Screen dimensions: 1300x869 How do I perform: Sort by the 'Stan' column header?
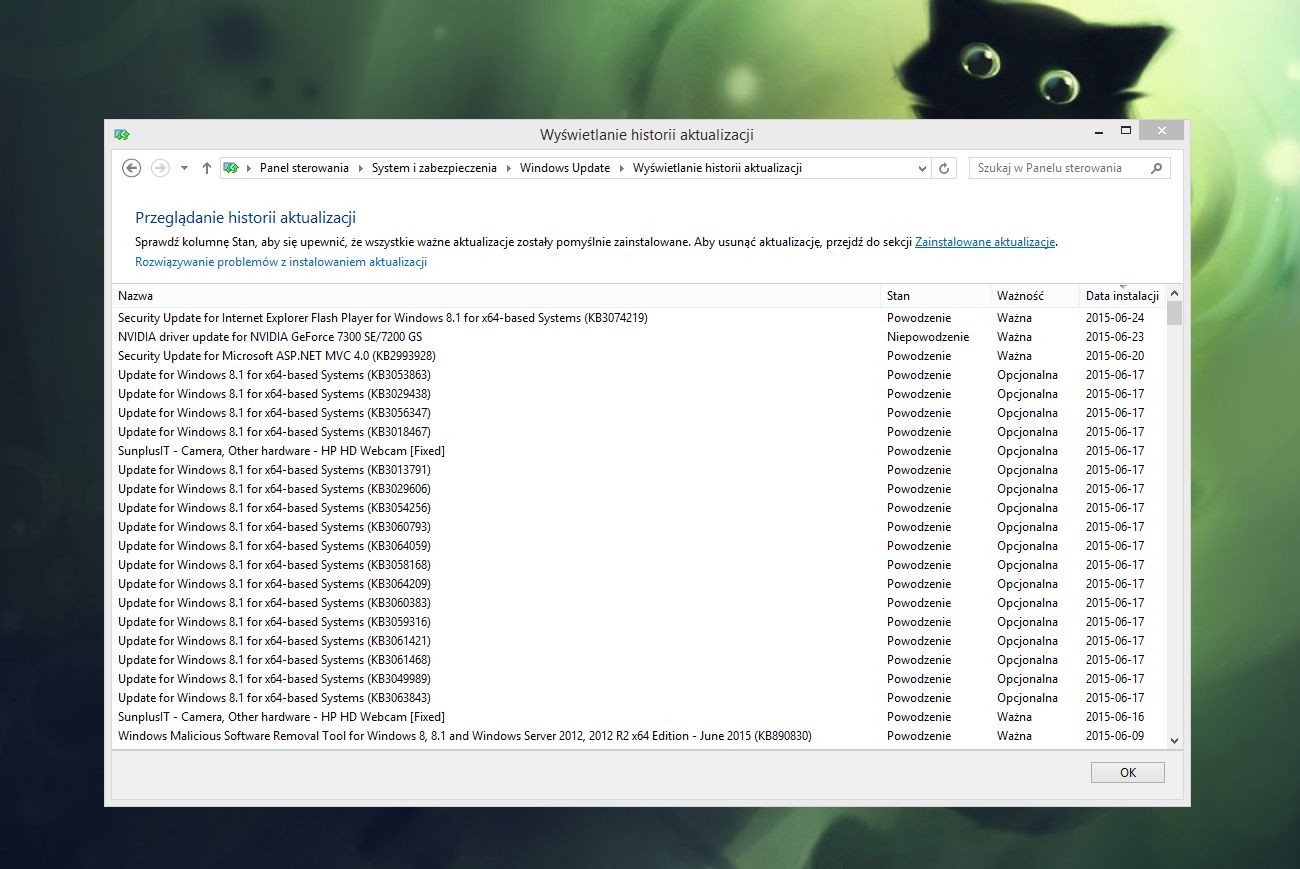(x=935, y=296)
